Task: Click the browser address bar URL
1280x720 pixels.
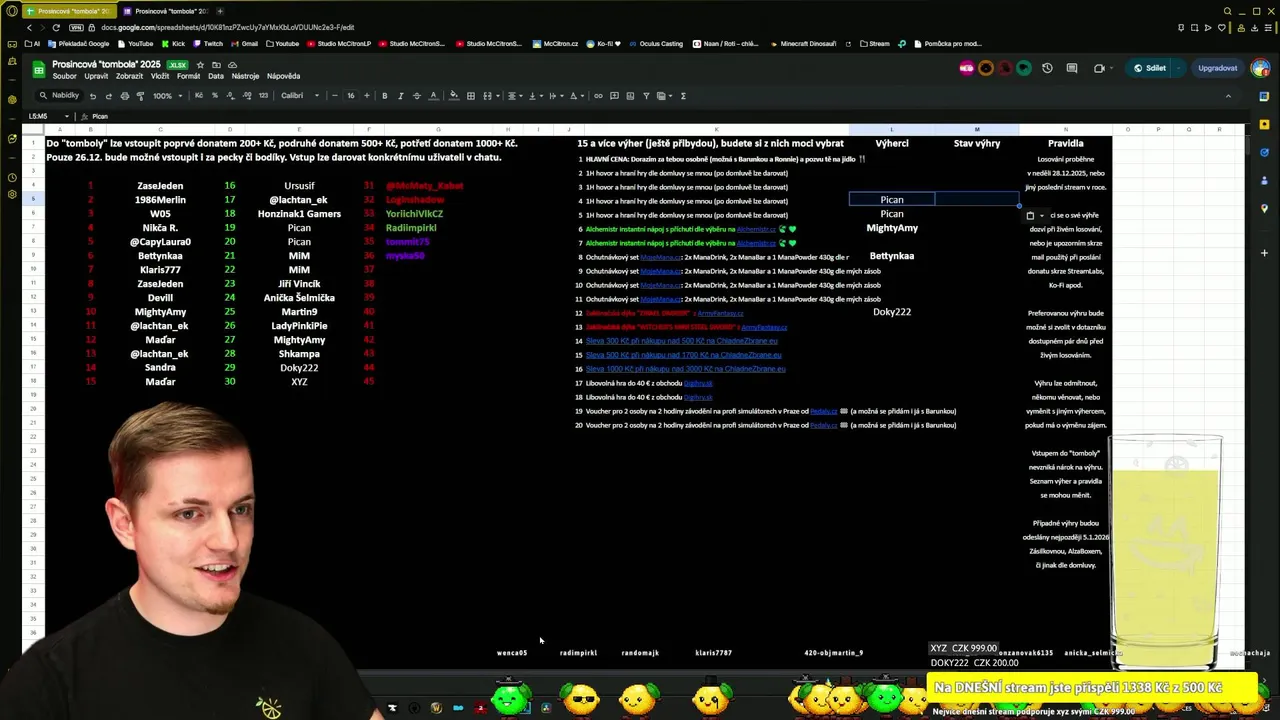Action: tap(227, 27)
